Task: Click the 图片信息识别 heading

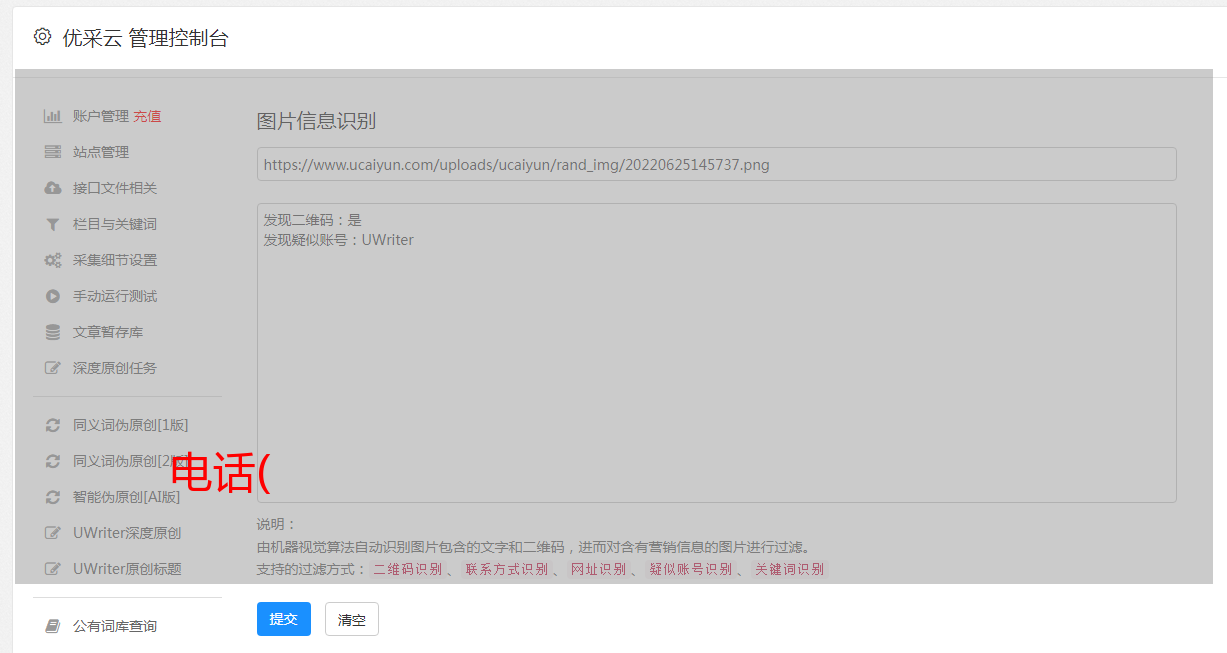Action: 316,121
